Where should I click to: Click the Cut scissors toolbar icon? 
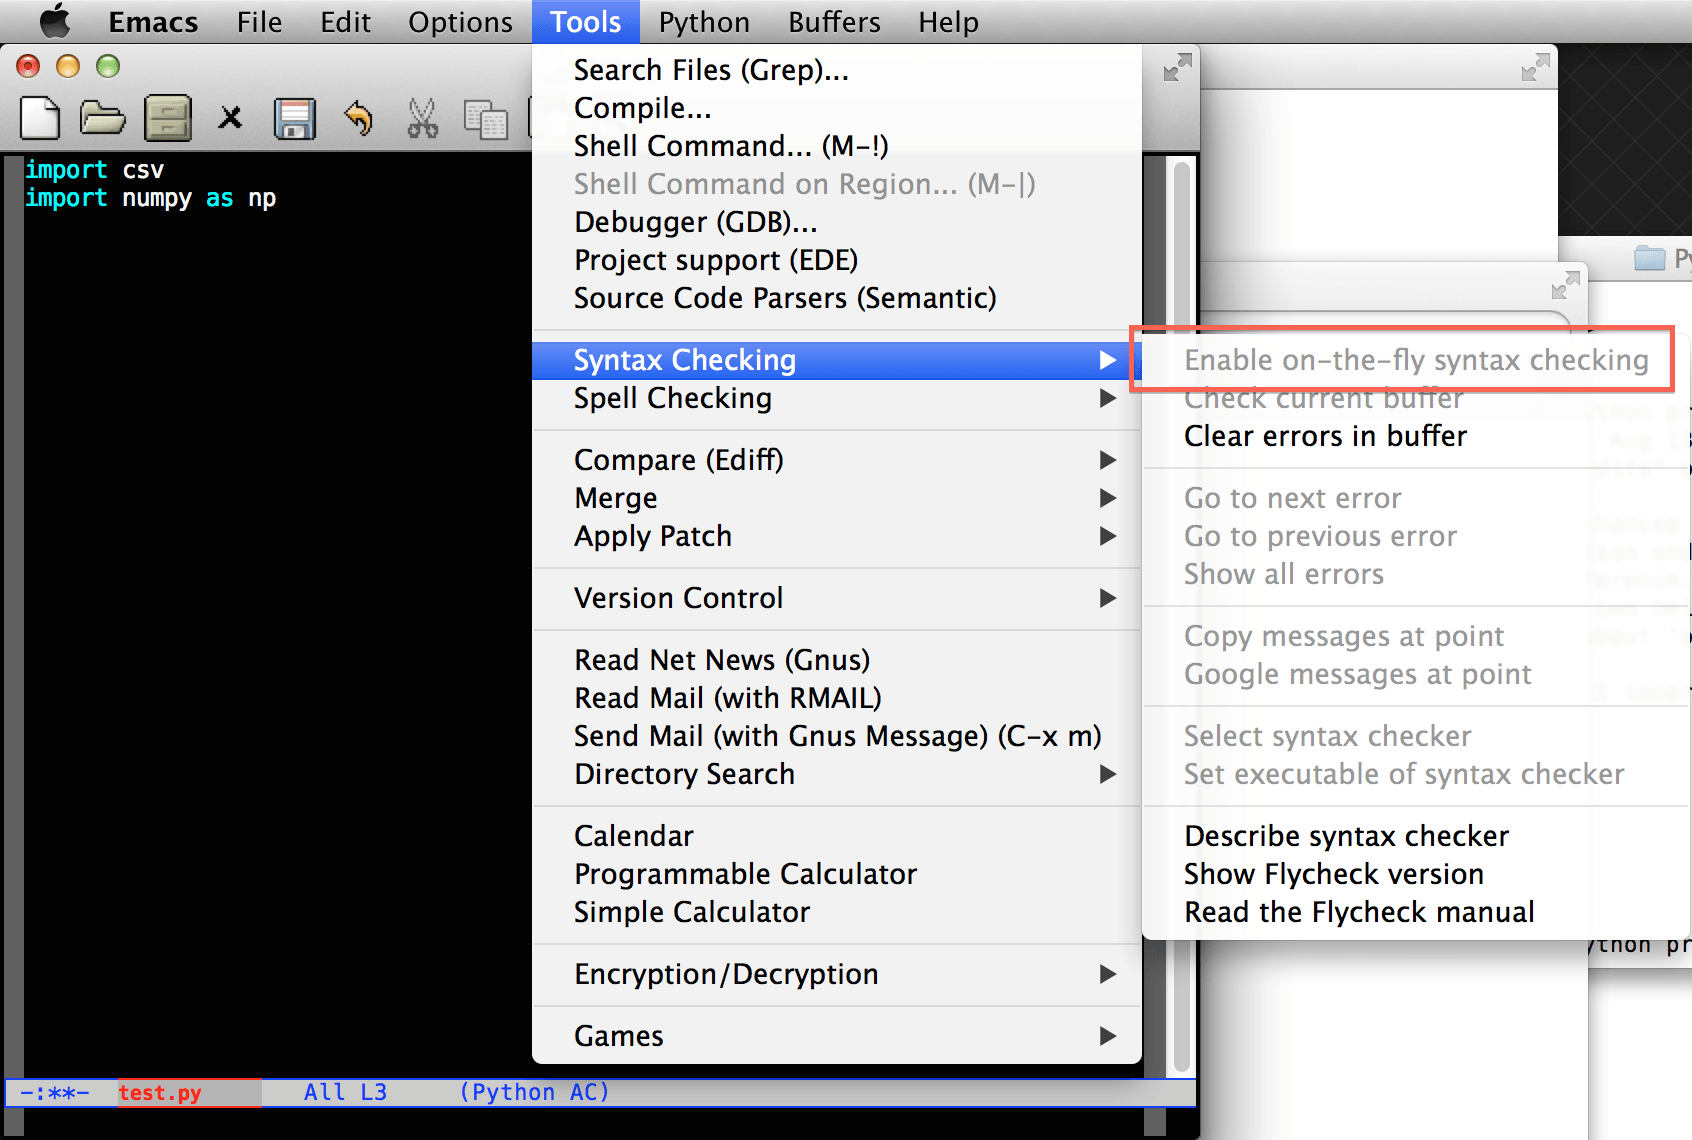[422, 118]
